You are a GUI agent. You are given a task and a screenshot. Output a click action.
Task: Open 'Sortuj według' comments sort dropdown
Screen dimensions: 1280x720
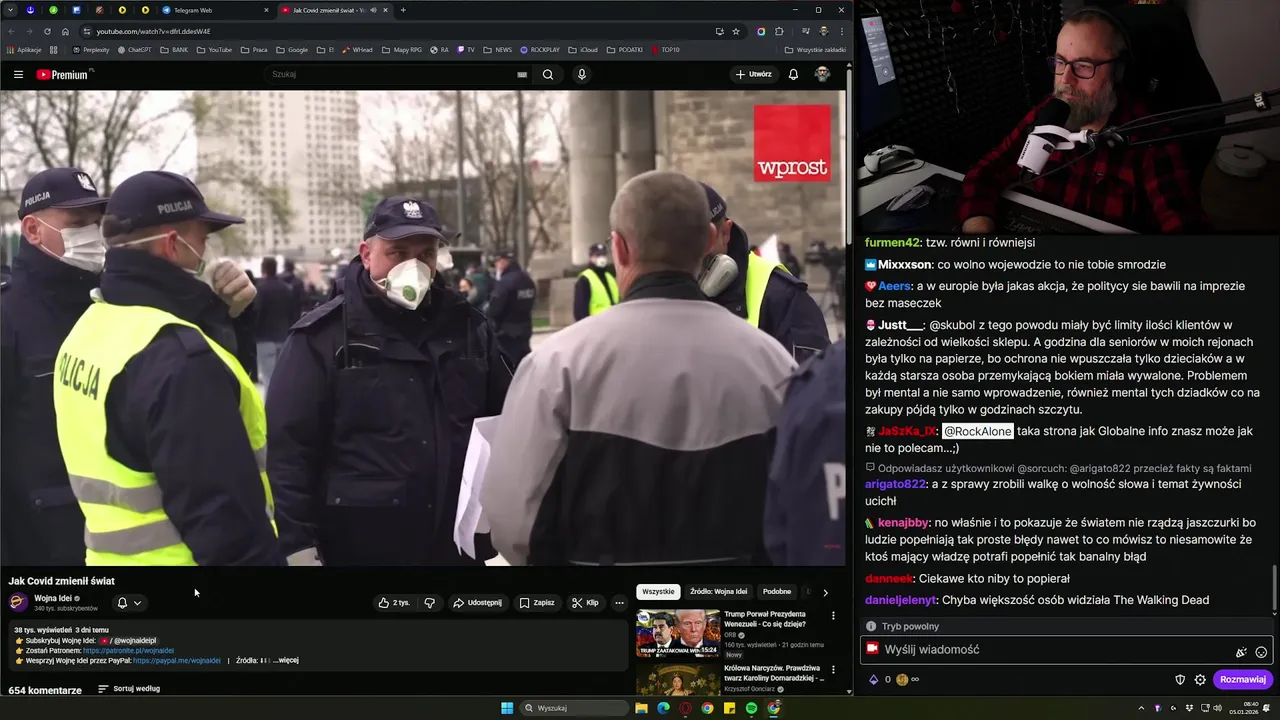pyautogui.click(x=129, y=689)
